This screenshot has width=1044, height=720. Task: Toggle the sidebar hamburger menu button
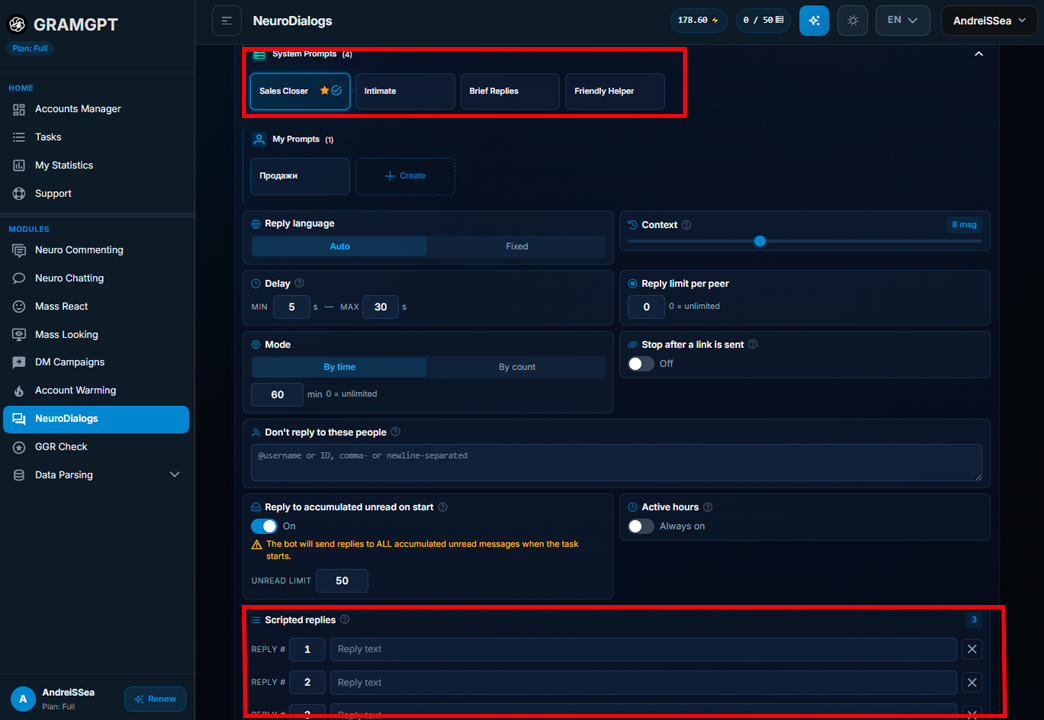(226, 21)
